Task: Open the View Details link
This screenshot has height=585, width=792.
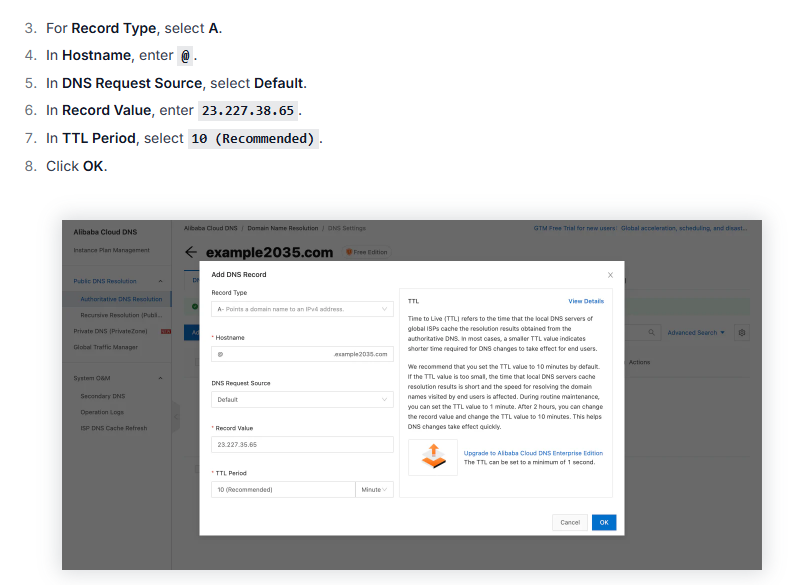Action: pos(586,301)
